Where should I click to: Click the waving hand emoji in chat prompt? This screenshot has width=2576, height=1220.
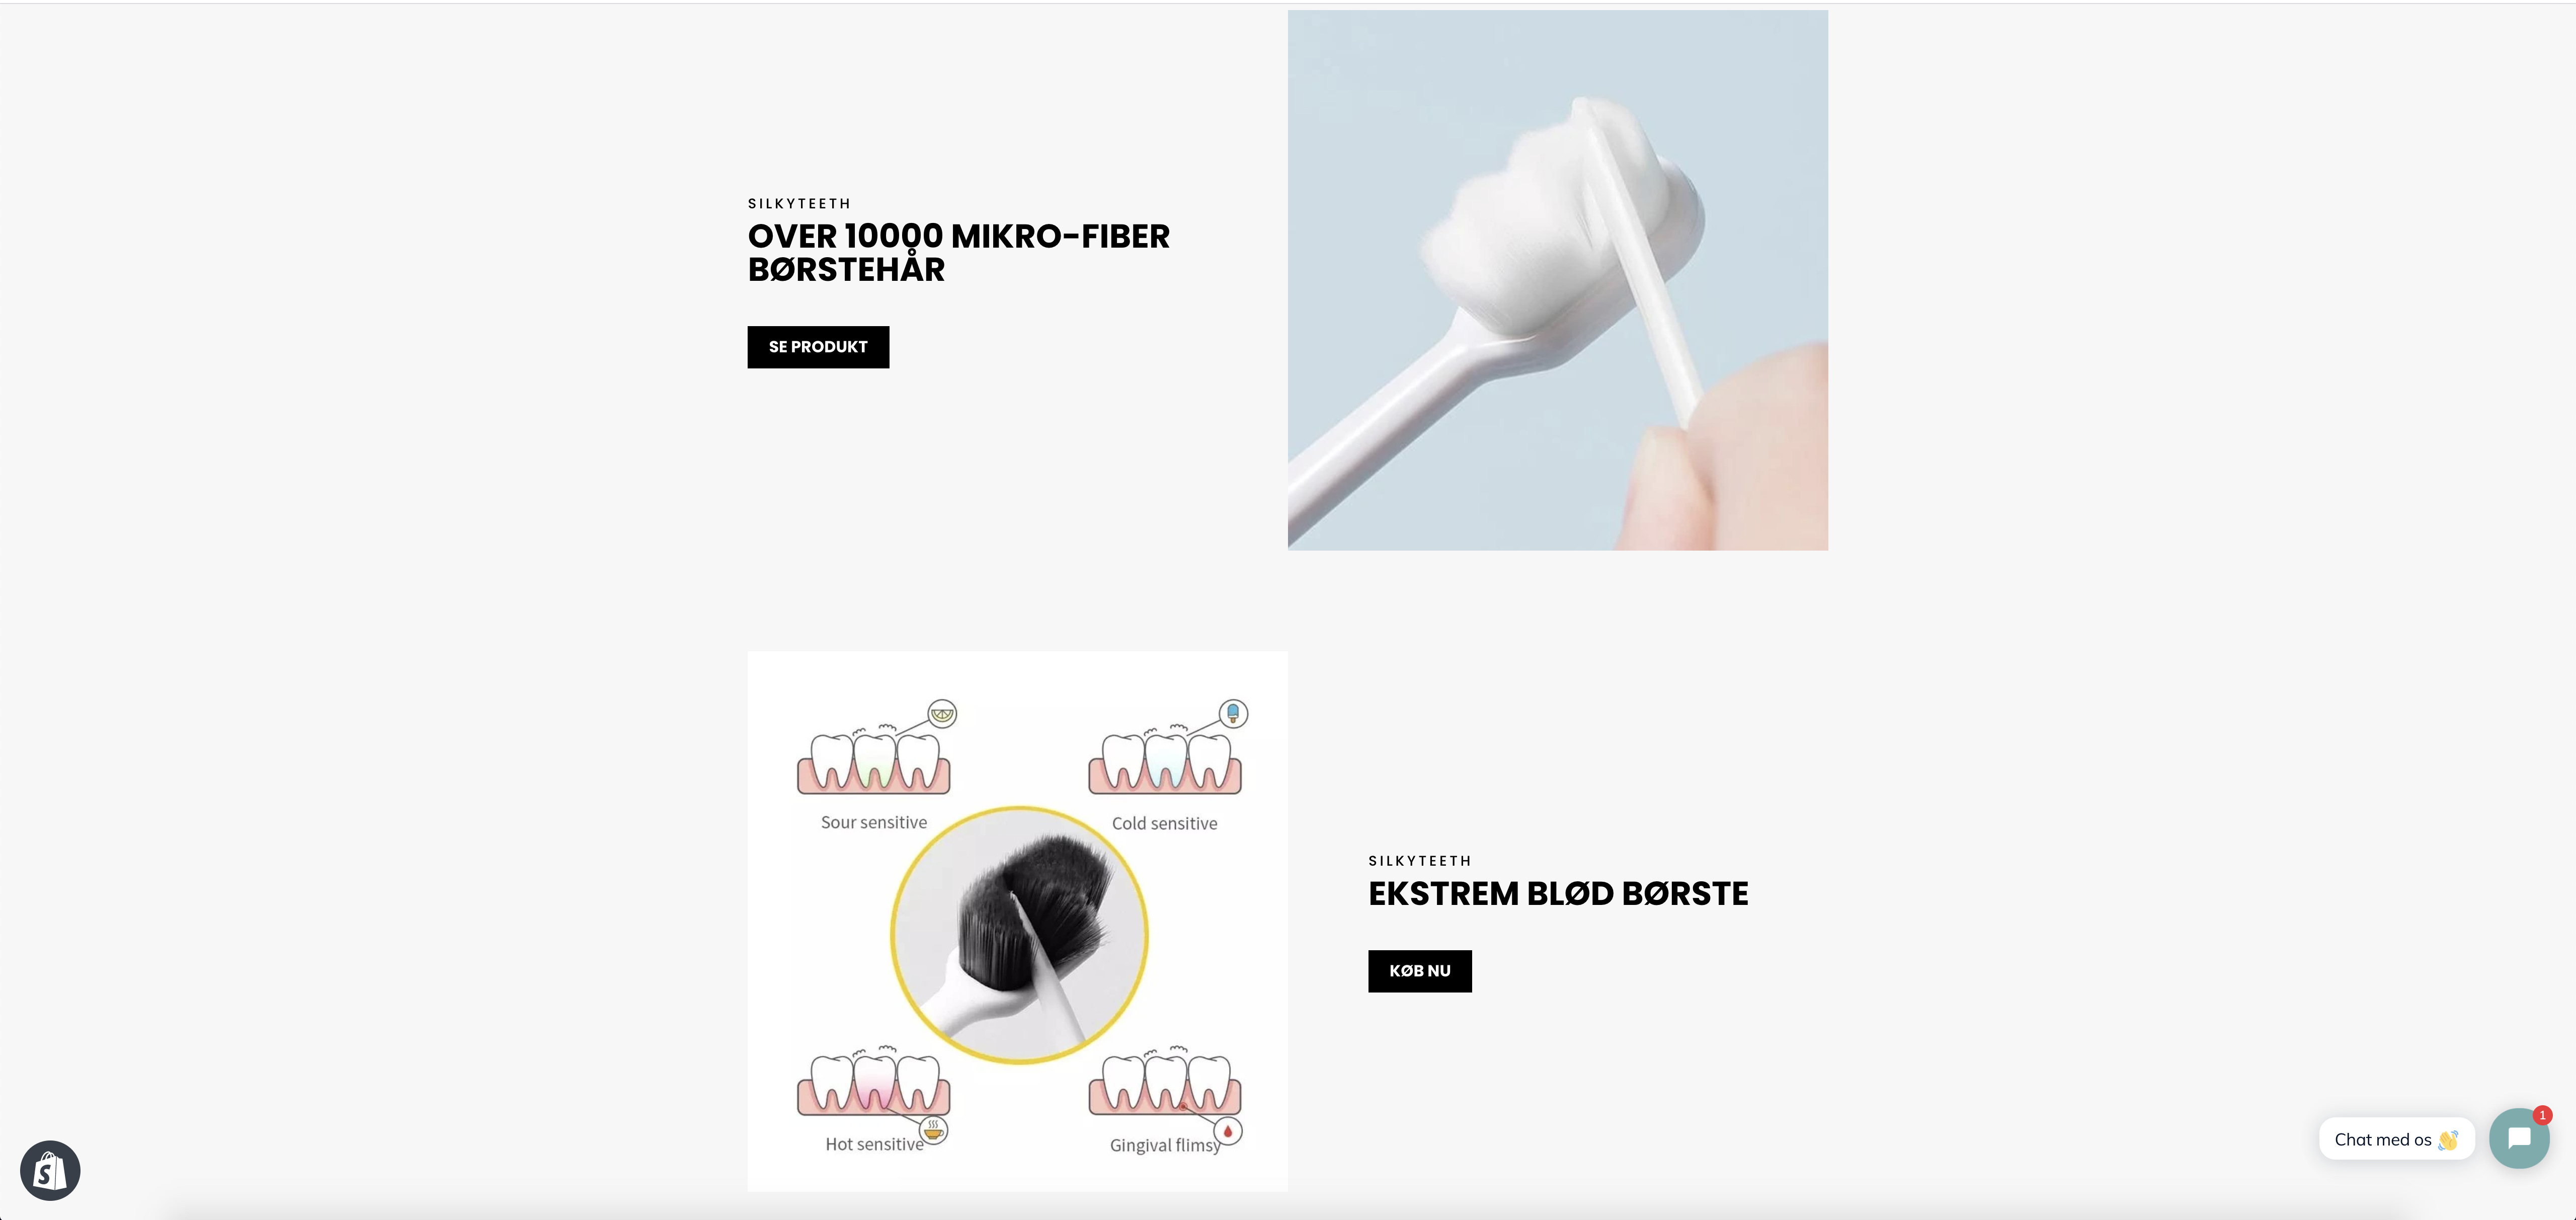(2447, 1140)
